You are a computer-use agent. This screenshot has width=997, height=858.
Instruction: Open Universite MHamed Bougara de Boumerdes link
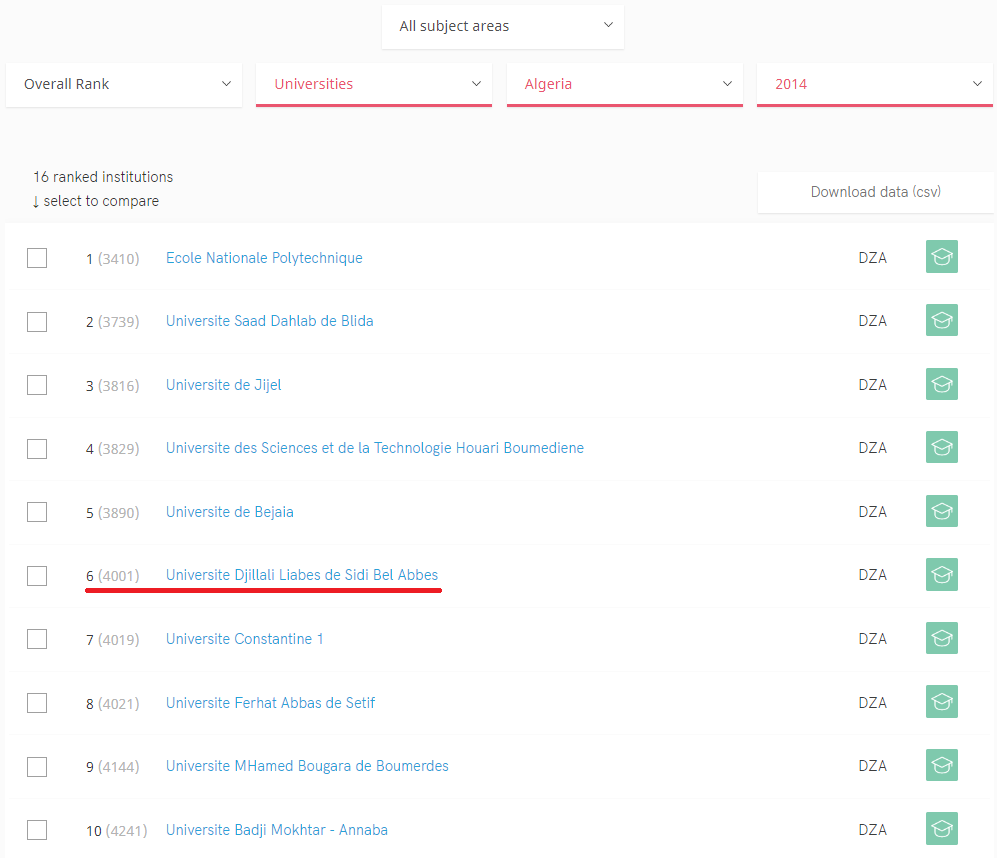(x=308, y=766)
